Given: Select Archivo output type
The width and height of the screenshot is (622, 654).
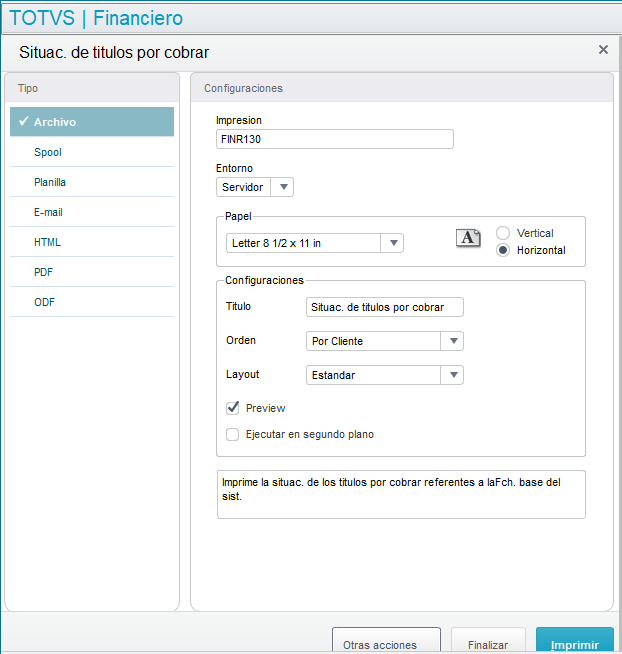Looking at the screenshot, I should click(92, 122).
